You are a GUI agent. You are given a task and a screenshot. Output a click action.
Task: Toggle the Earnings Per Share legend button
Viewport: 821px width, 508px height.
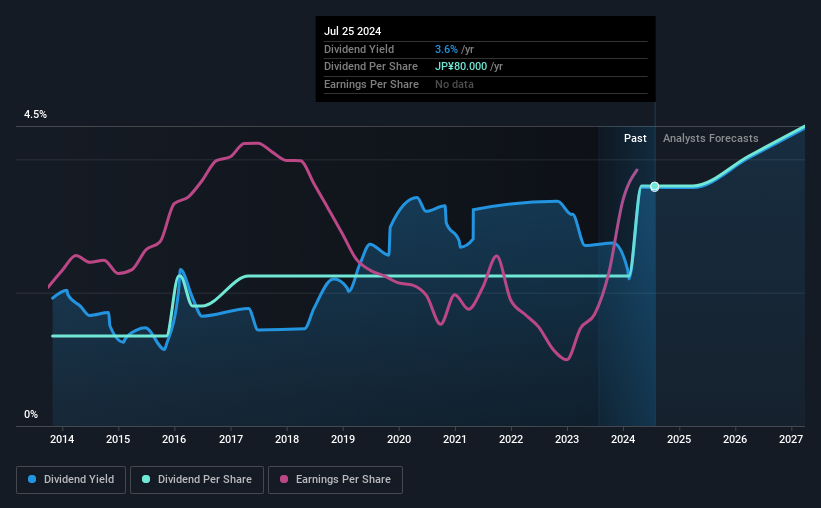(335, 480)
